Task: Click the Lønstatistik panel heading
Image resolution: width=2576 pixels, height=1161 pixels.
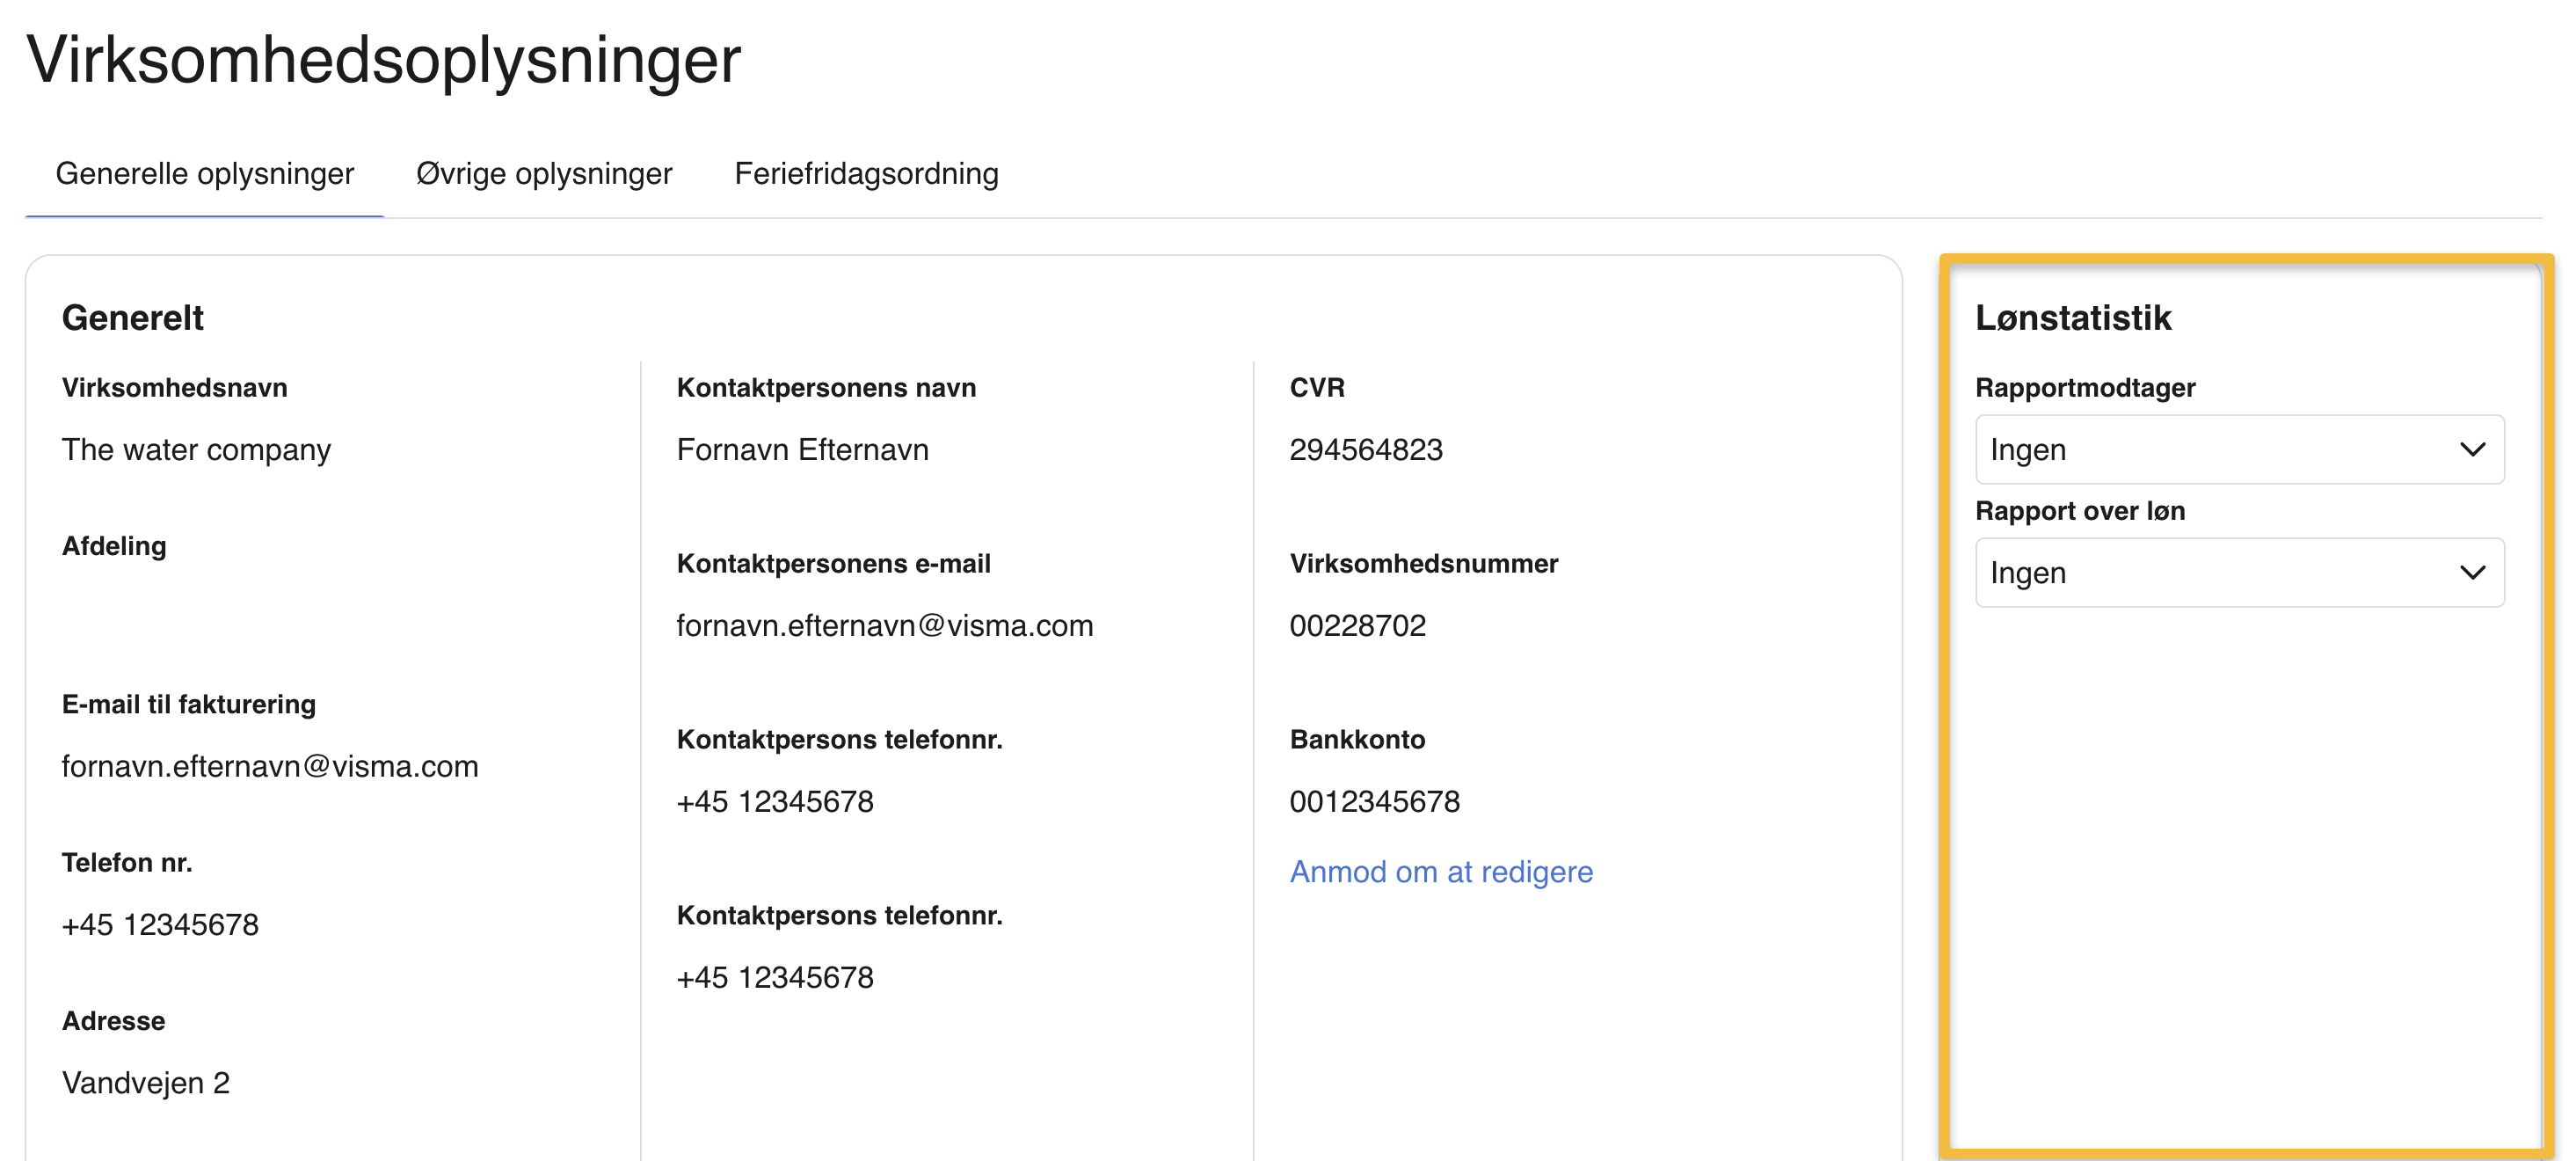Action: click(2072, 317)
